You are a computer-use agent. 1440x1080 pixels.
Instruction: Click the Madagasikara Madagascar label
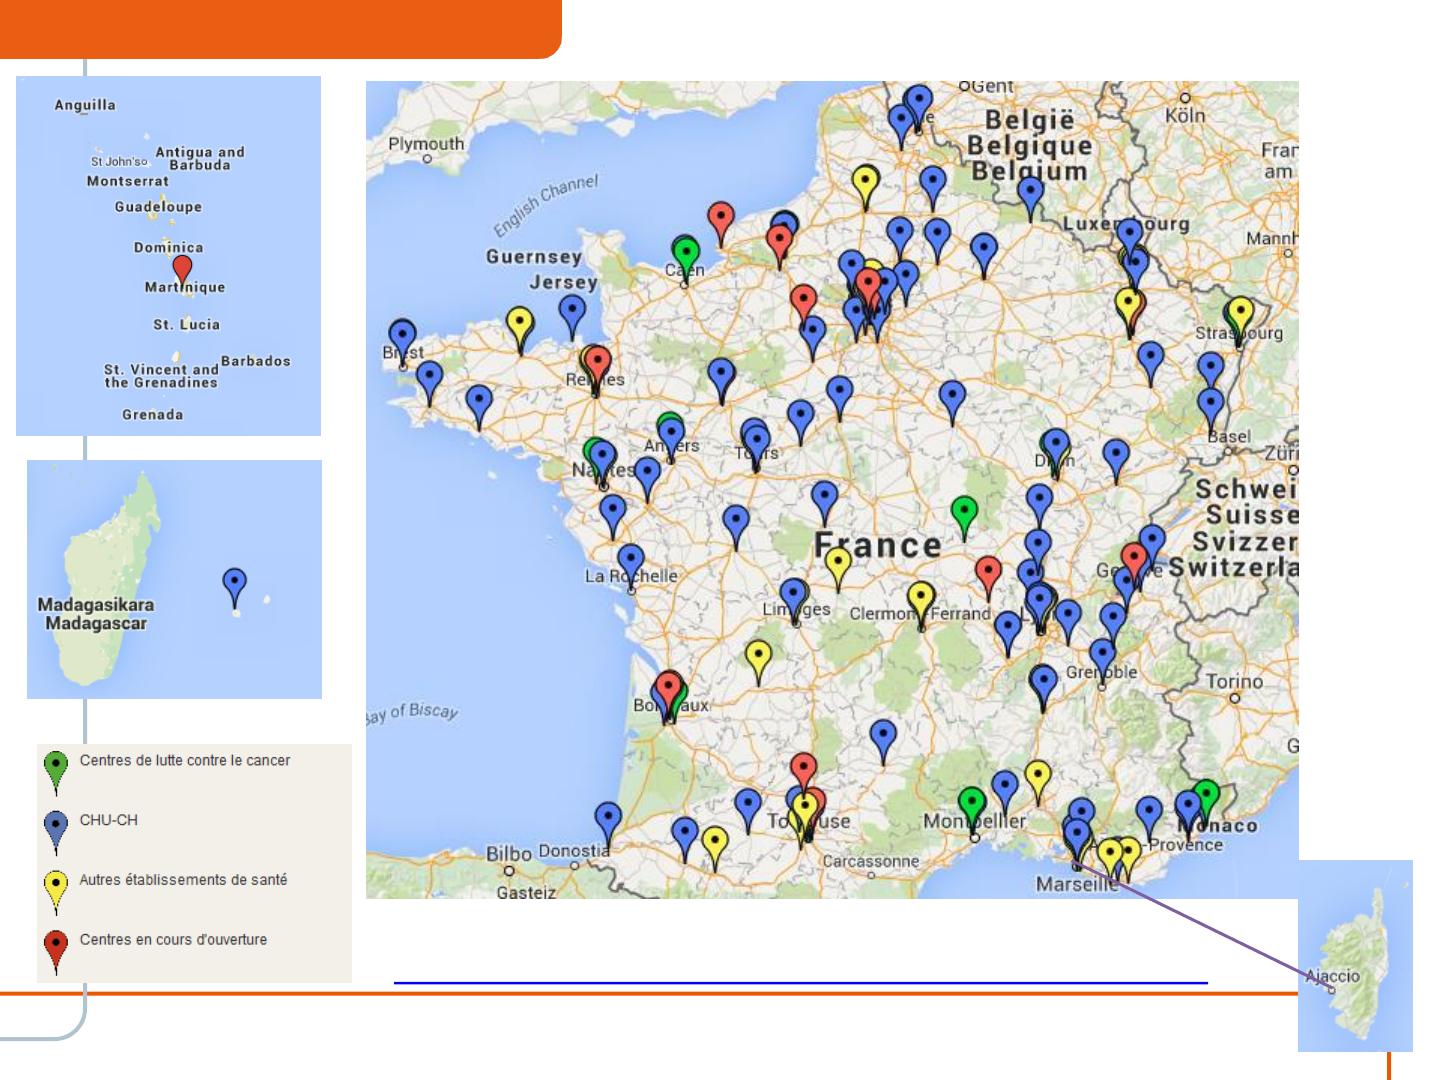[x=96, y=614]
